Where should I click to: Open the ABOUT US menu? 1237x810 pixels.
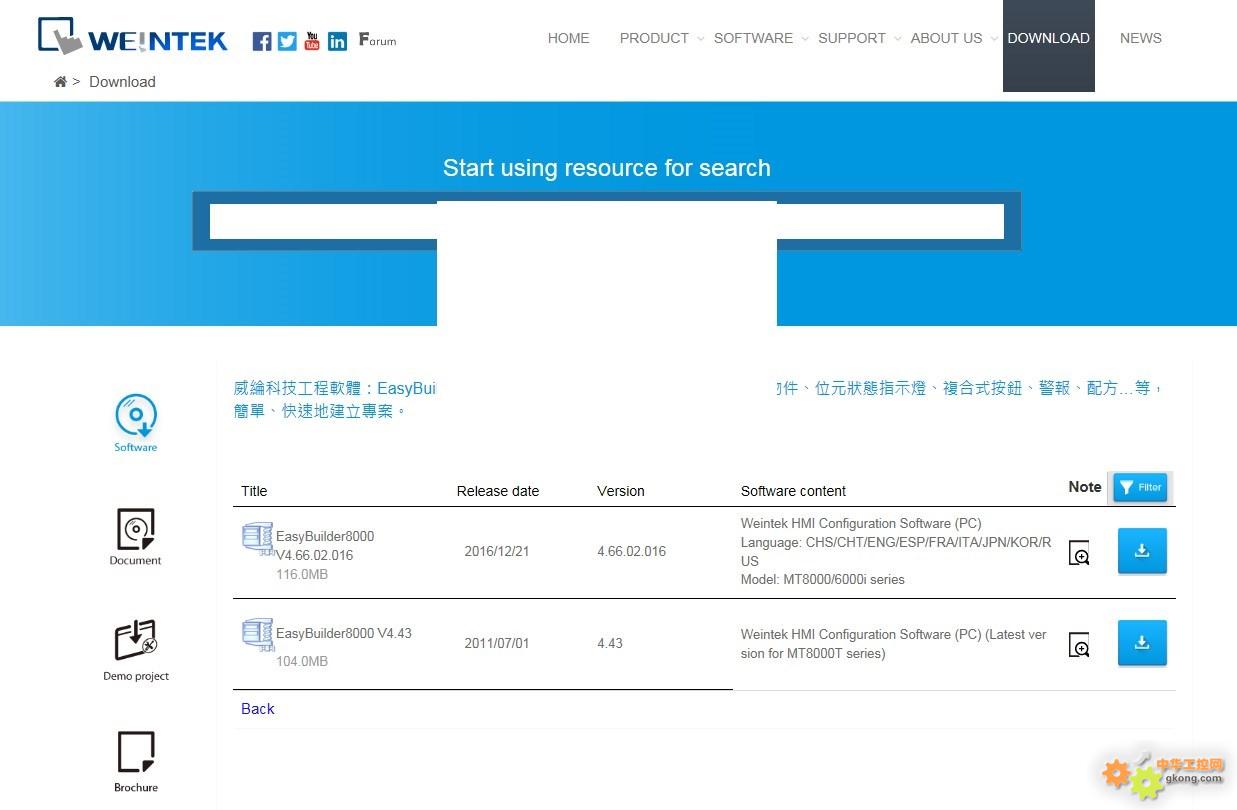point(946,38)
